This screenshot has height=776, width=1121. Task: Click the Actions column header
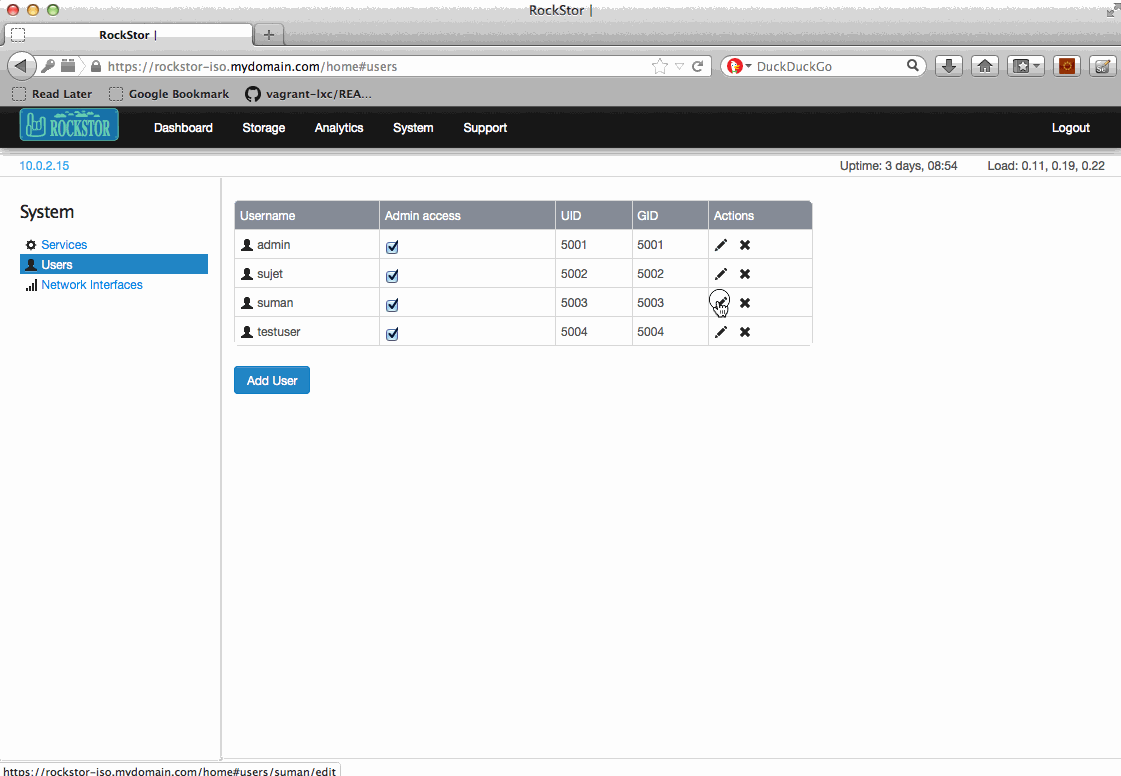pos(760,215)
